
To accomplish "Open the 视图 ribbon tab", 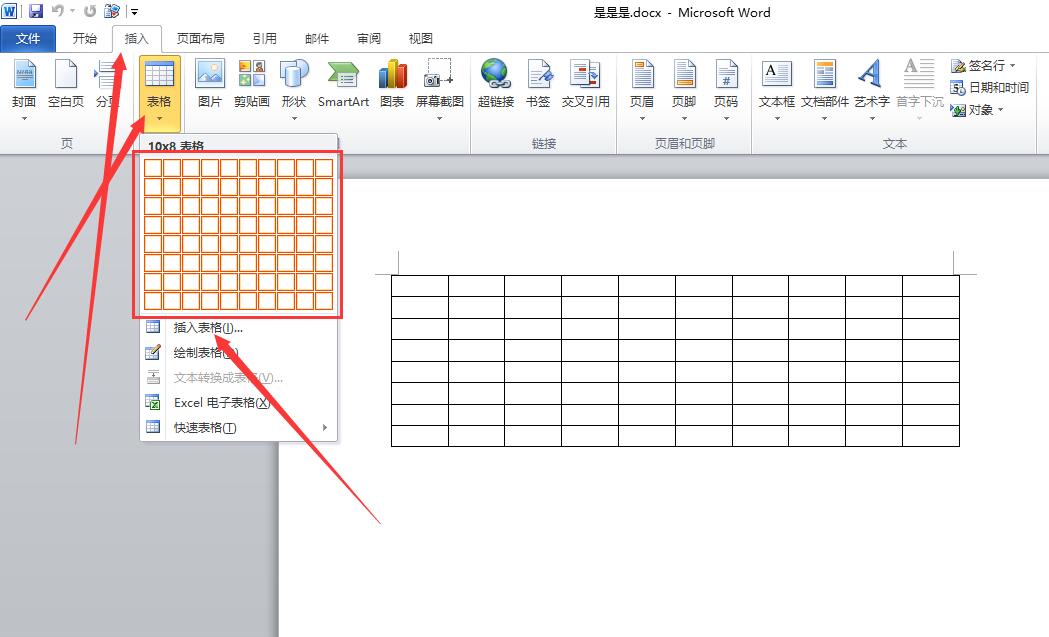I will point(421,39).
